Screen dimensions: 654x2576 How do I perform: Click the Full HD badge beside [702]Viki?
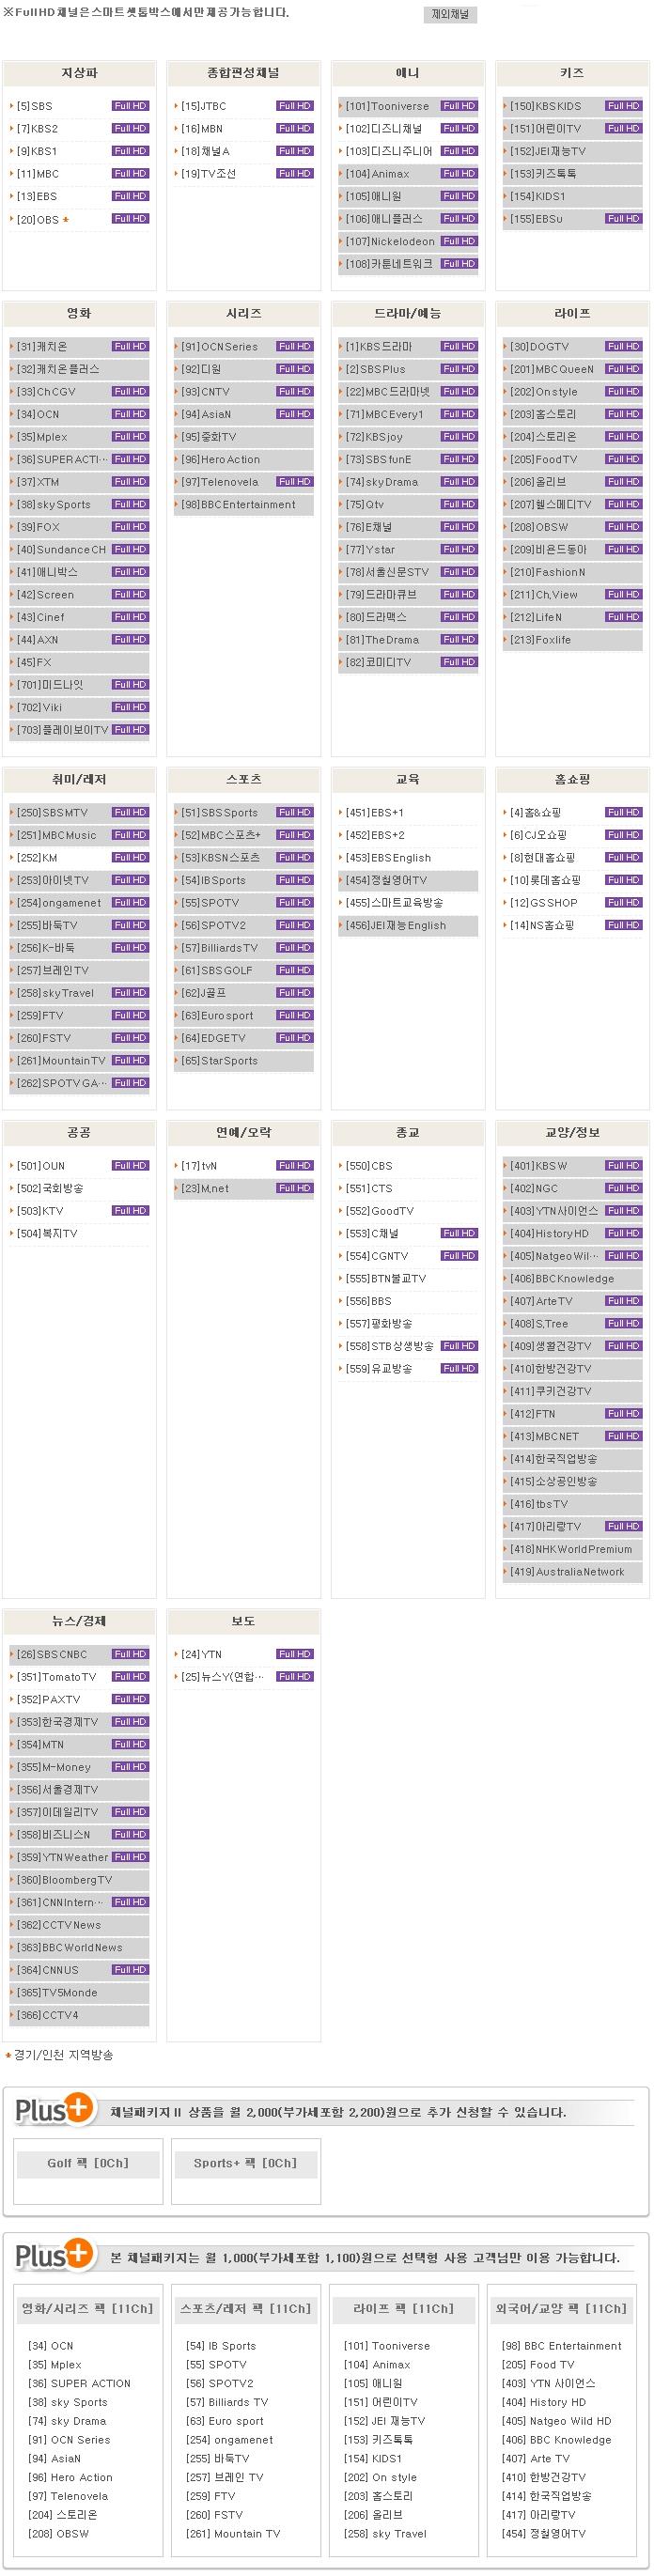130,707
